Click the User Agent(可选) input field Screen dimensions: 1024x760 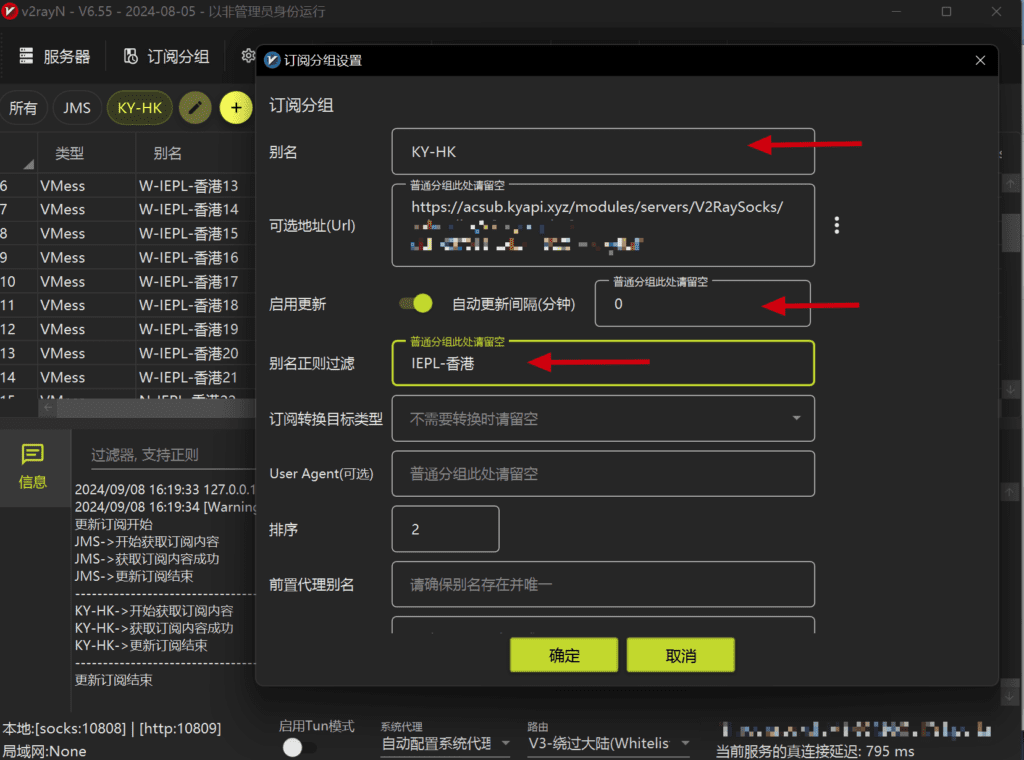(603, 474)
